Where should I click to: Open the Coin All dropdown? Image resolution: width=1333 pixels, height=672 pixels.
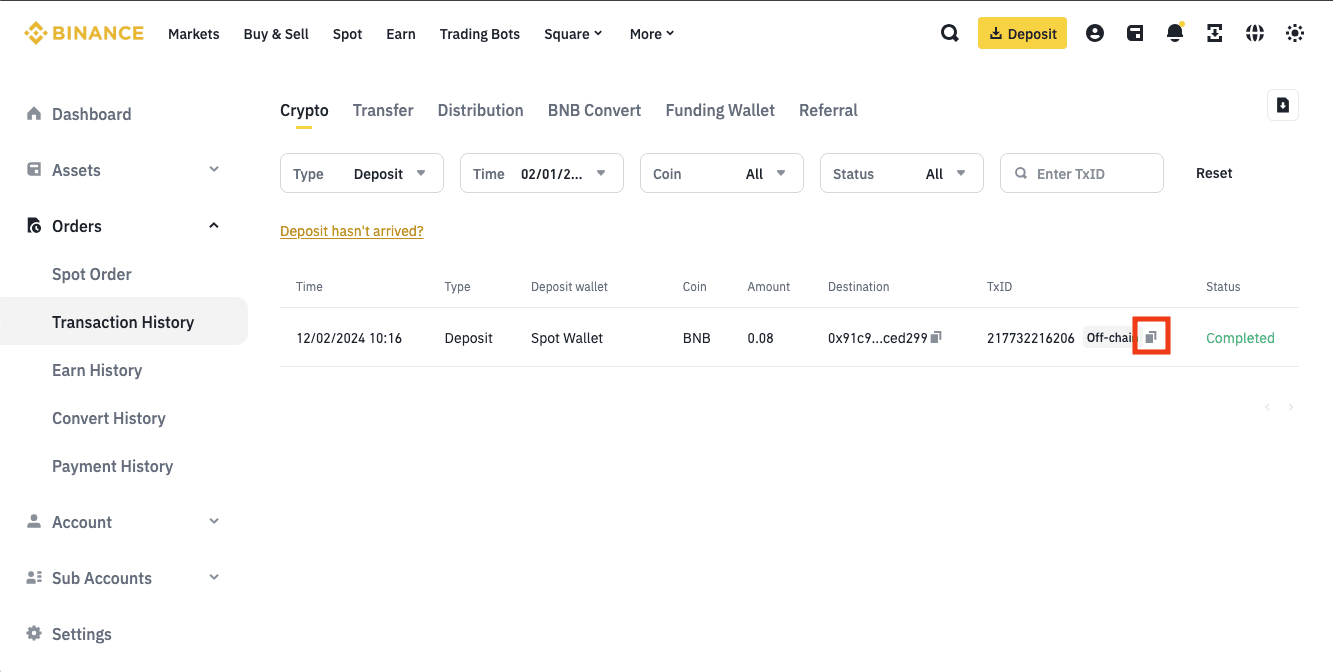click(x=722, y=173)
